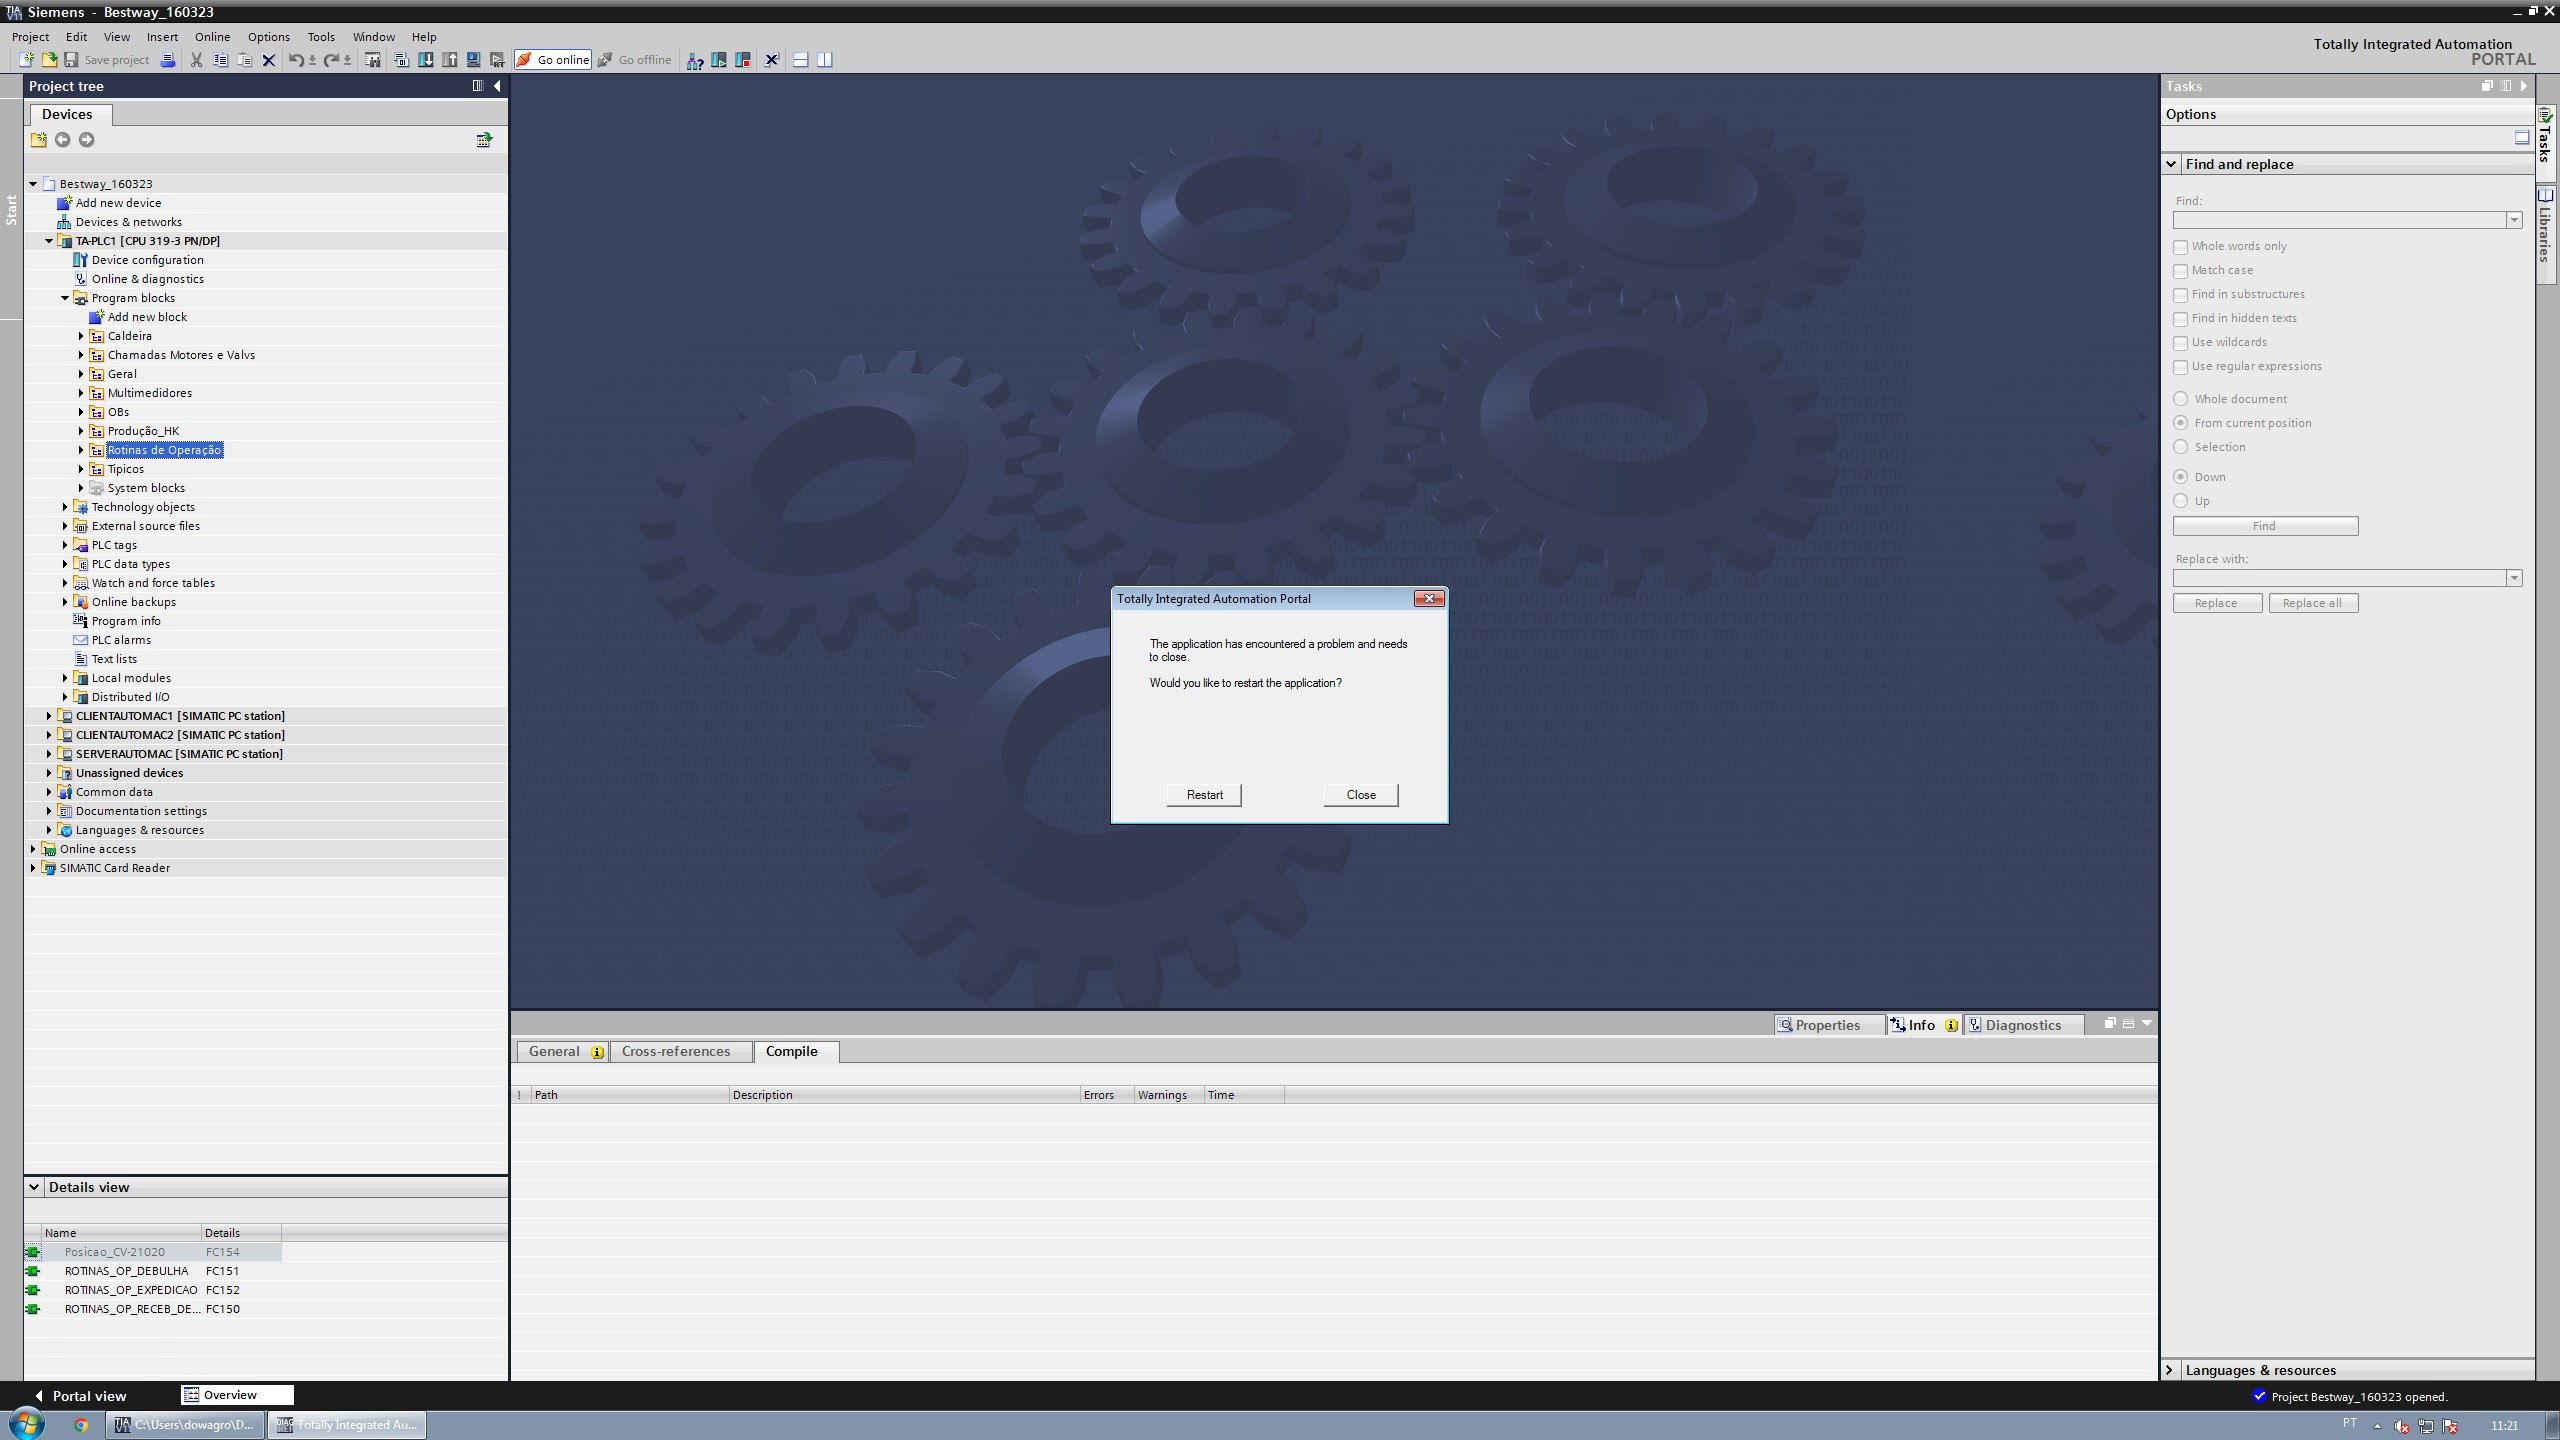This screenshot has width=2560, height=1440.
Task: Click the Open project toolbar icon
Action: coord(49,60)
